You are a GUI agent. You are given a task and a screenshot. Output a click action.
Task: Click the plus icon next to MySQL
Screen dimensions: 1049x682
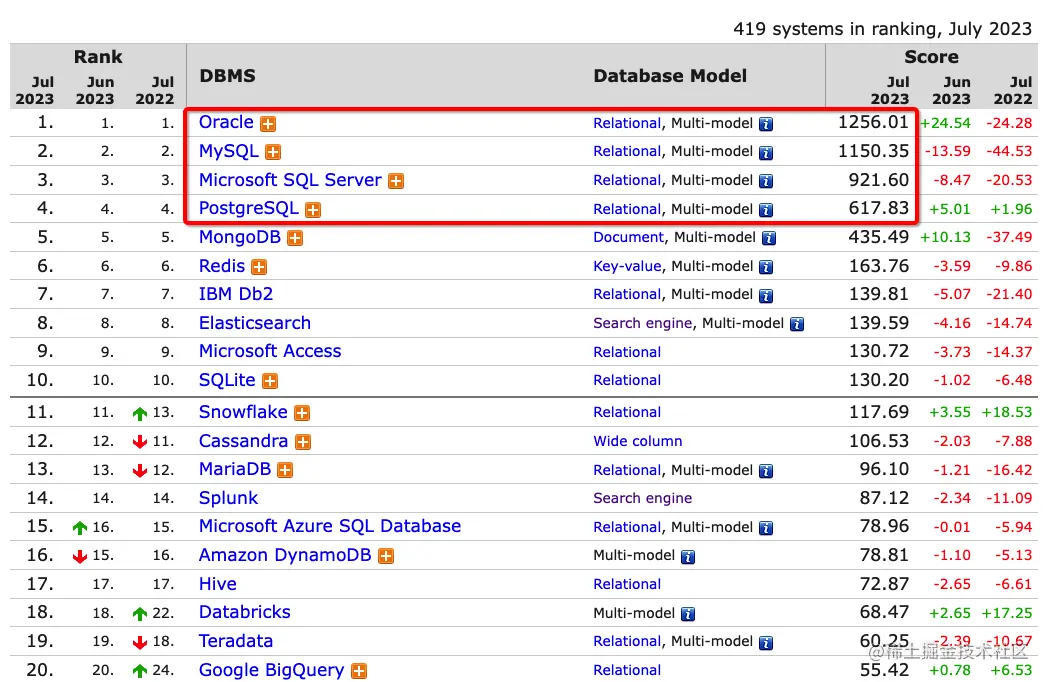(x=273, y=152)
